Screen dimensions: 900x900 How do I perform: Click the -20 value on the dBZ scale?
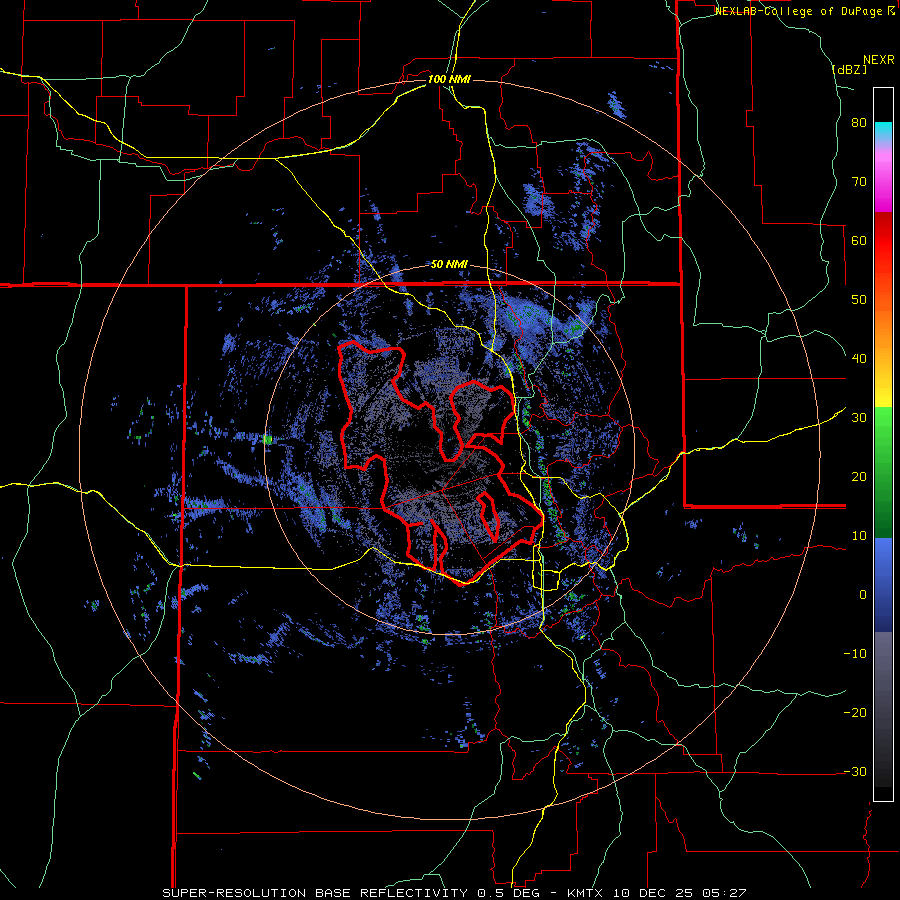point(855,712)
